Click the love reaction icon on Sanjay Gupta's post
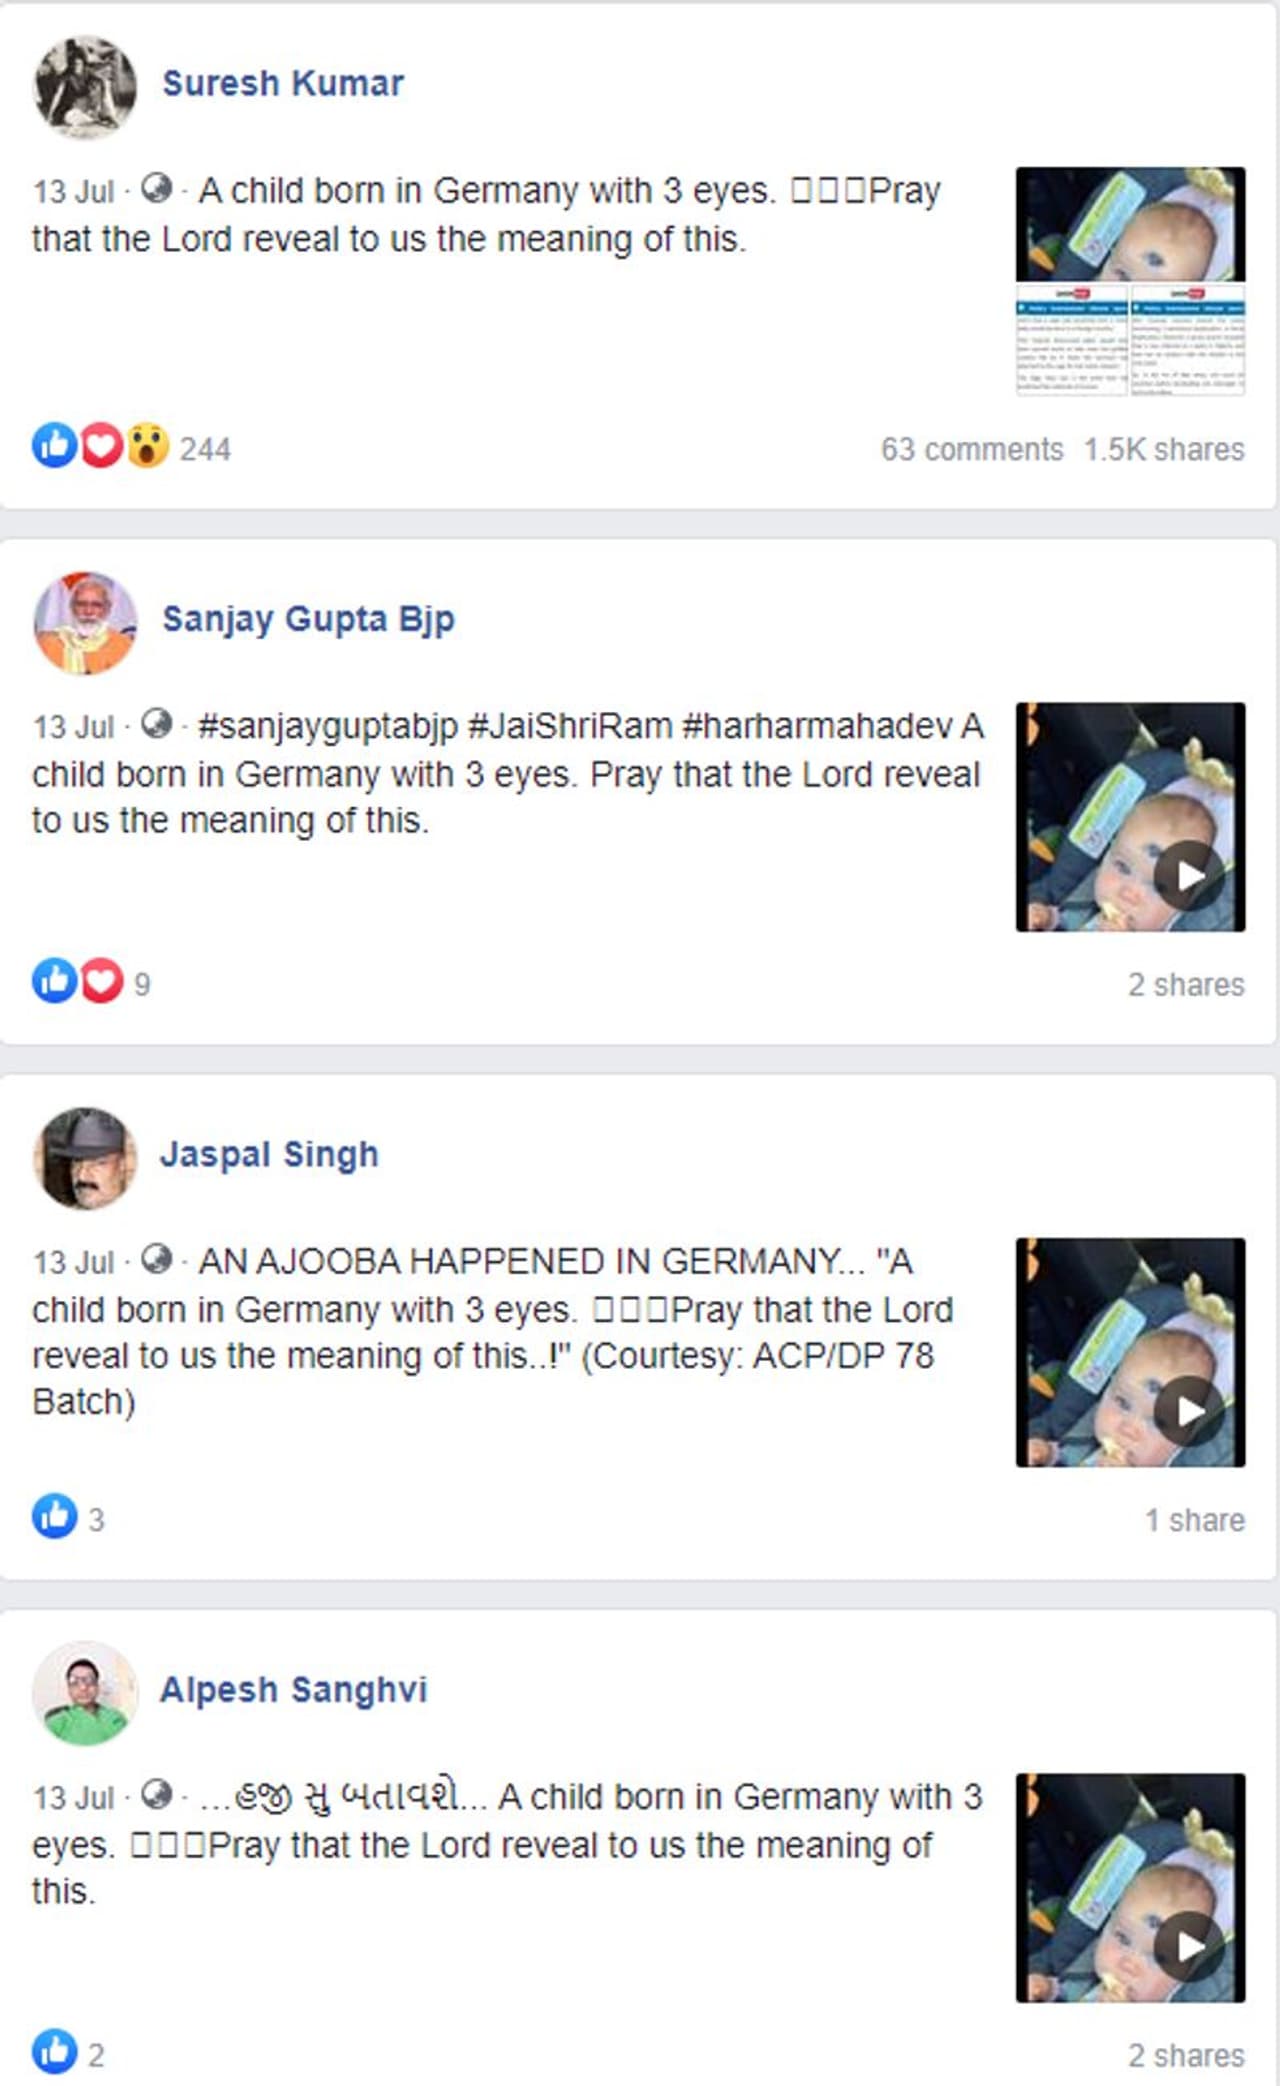1280x2086 pixels. tap(101, 981)
